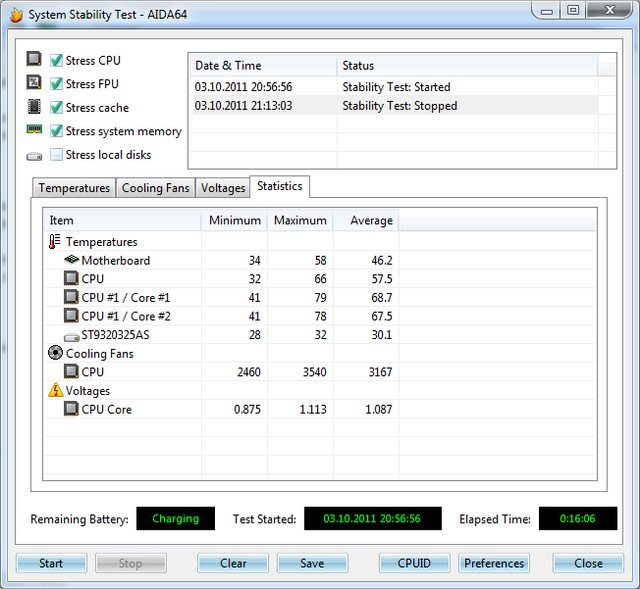Click the Motherboard chip icon

pyautogui.click(x=71, y=261)
